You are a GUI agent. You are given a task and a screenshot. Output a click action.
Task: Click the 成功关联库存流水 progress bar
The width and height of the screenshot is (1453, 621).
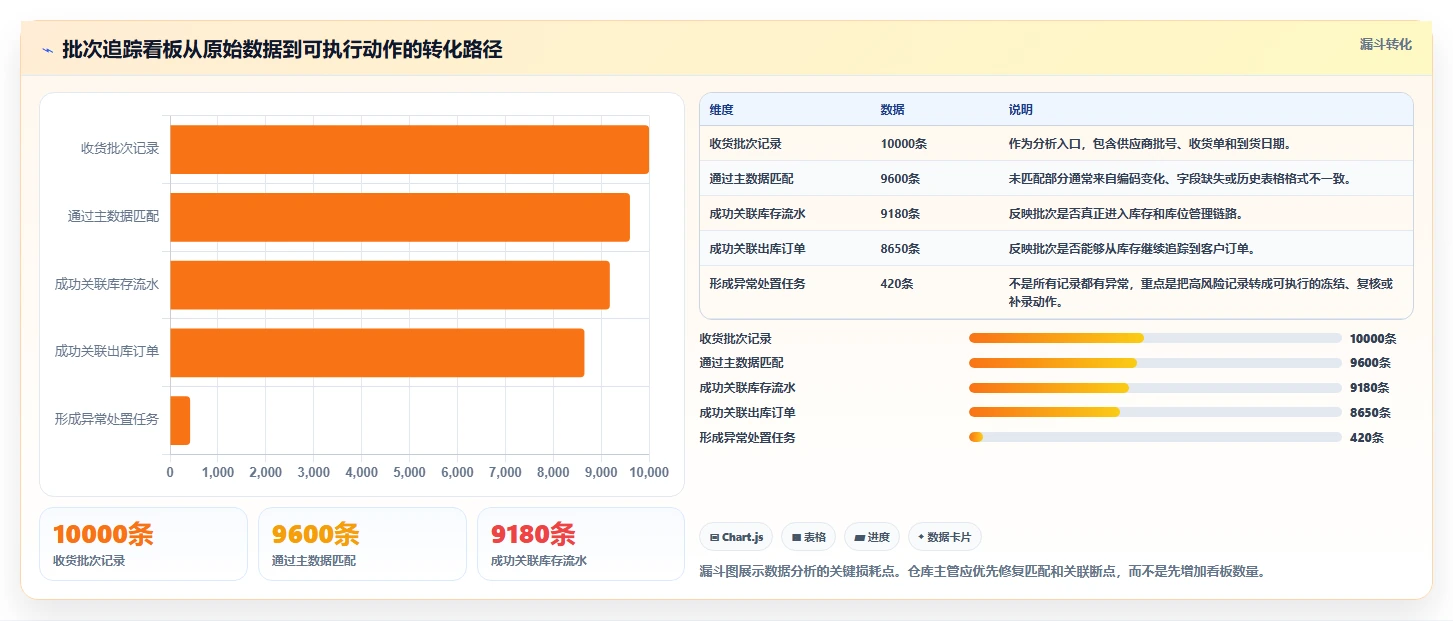point(1155,388)
